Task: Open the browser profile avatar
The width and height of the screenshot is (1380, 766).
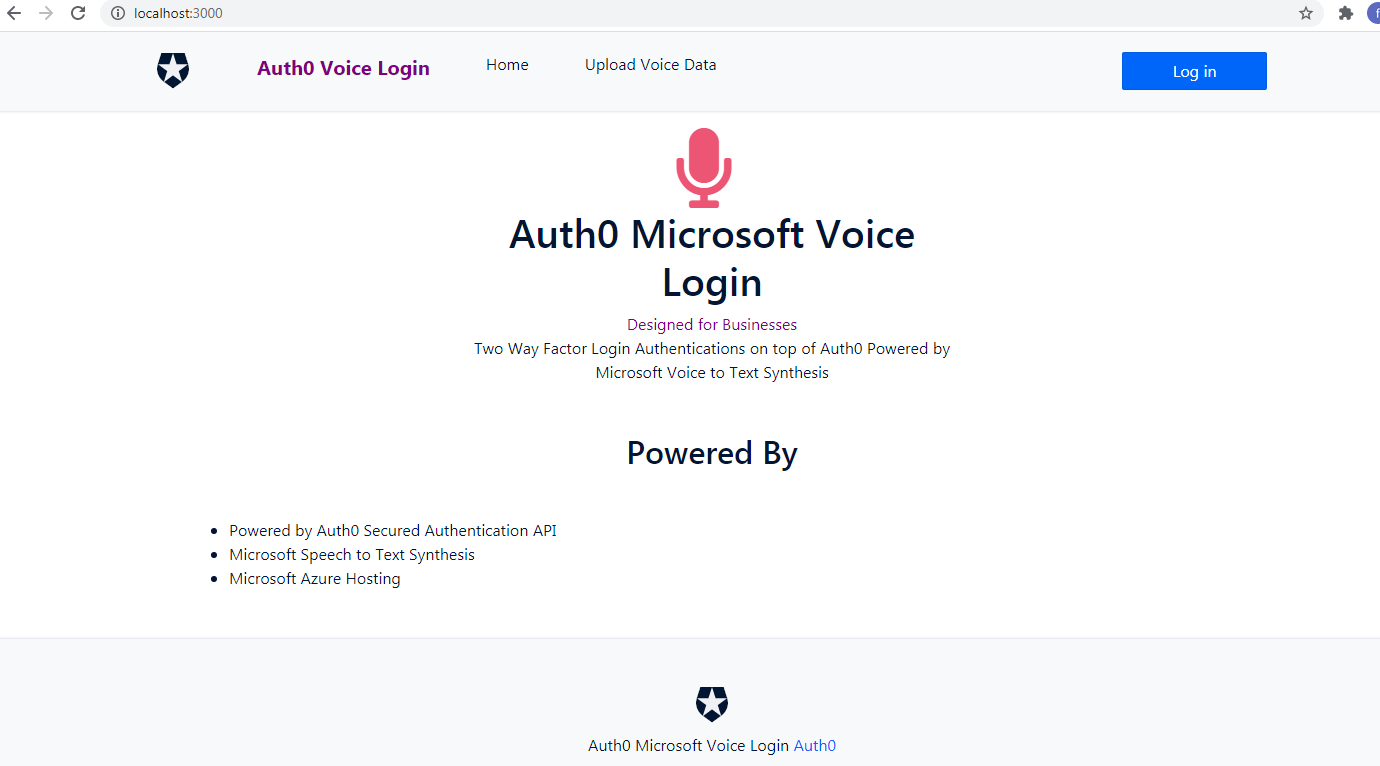Action: click(1374, 13)
